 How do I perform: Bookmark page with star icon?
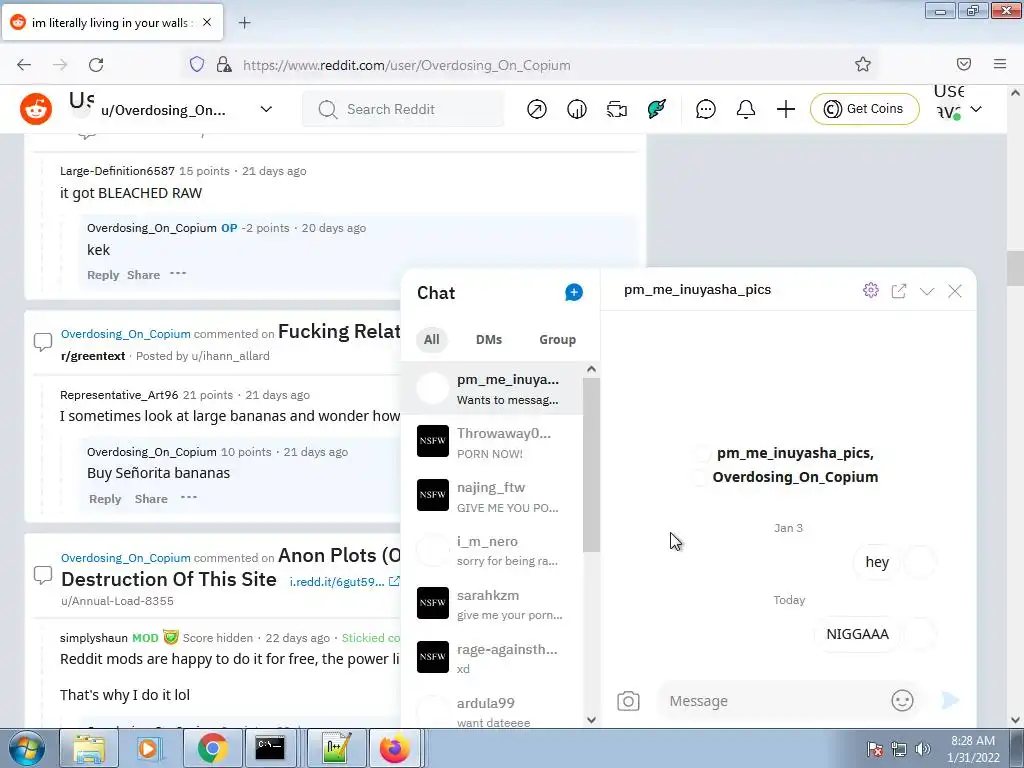(863, 64)
